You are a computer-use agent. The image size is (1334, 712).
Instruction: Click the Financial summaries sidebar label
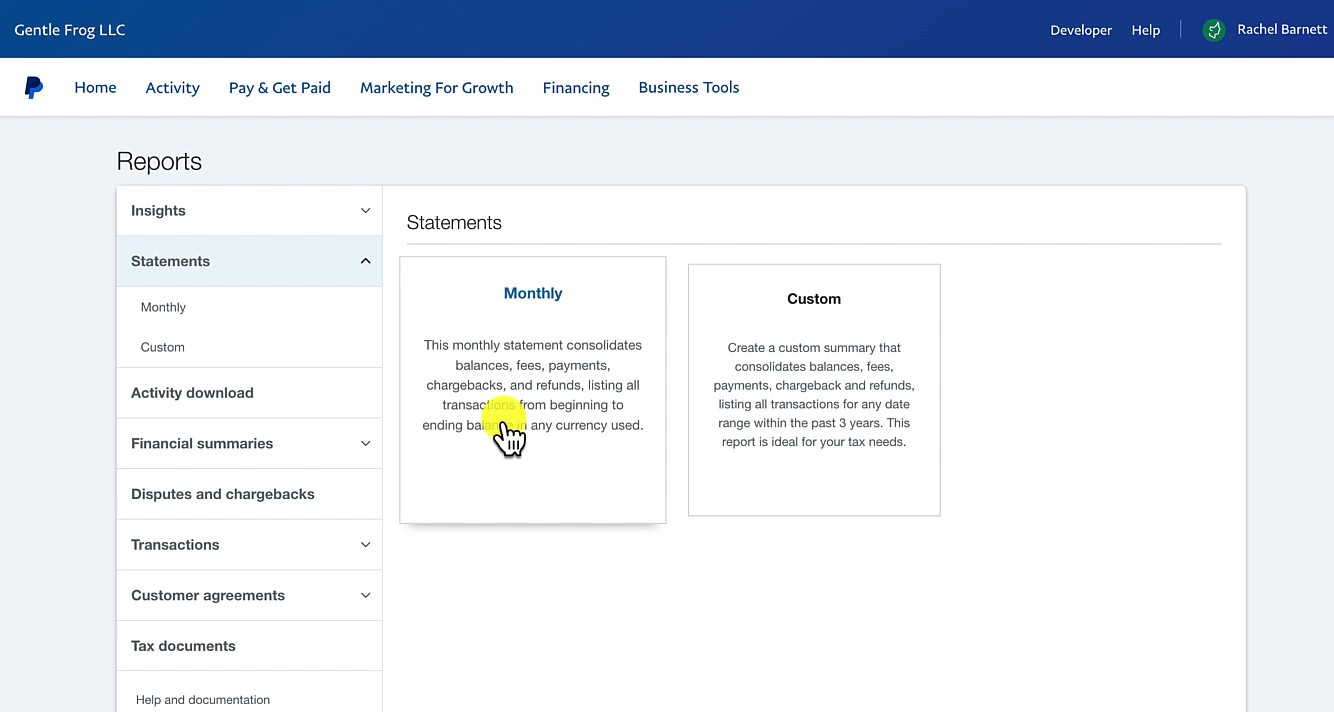tap(202, 444)
